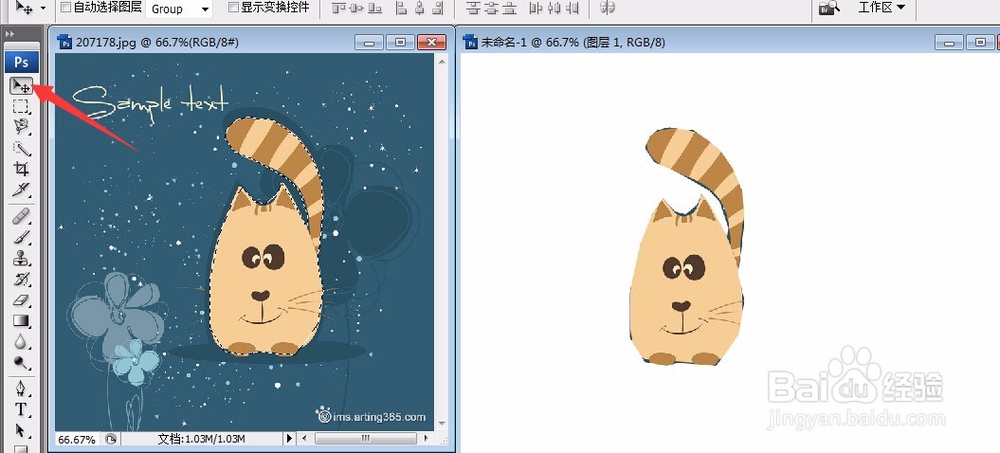Click Distribute Vertical Centers icon
The width and height of the screenshot is (1000, 453).
point(491,8)
